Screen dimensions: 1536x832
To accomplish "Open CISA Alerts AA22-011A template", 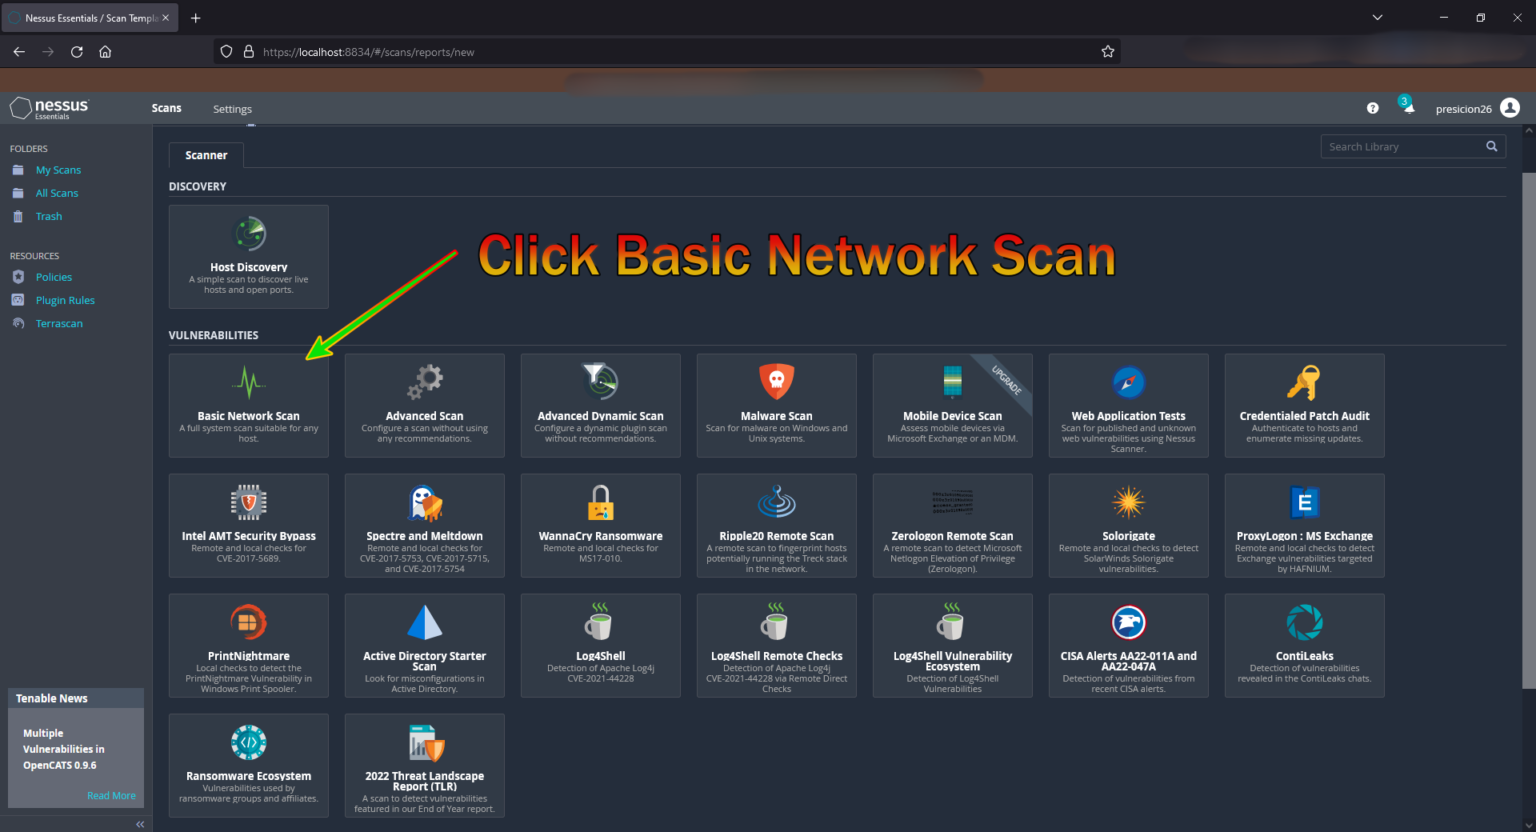I will click(1128, 645).
